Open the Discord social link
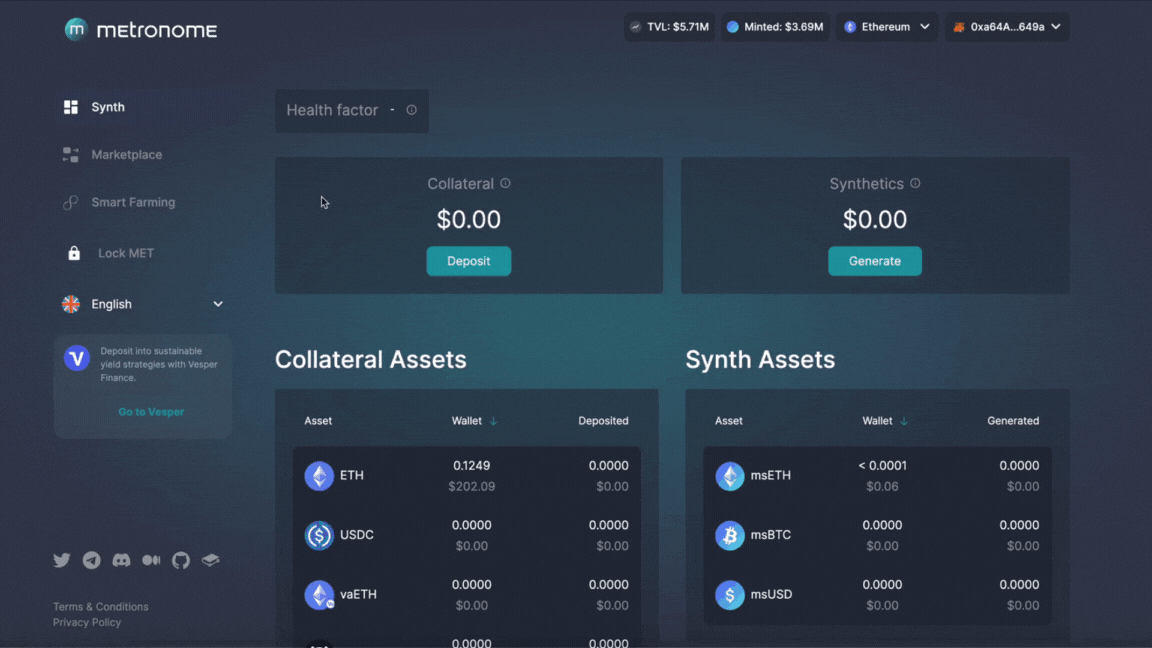Viewport: 1152px width, 648px height. click(121, 560)
